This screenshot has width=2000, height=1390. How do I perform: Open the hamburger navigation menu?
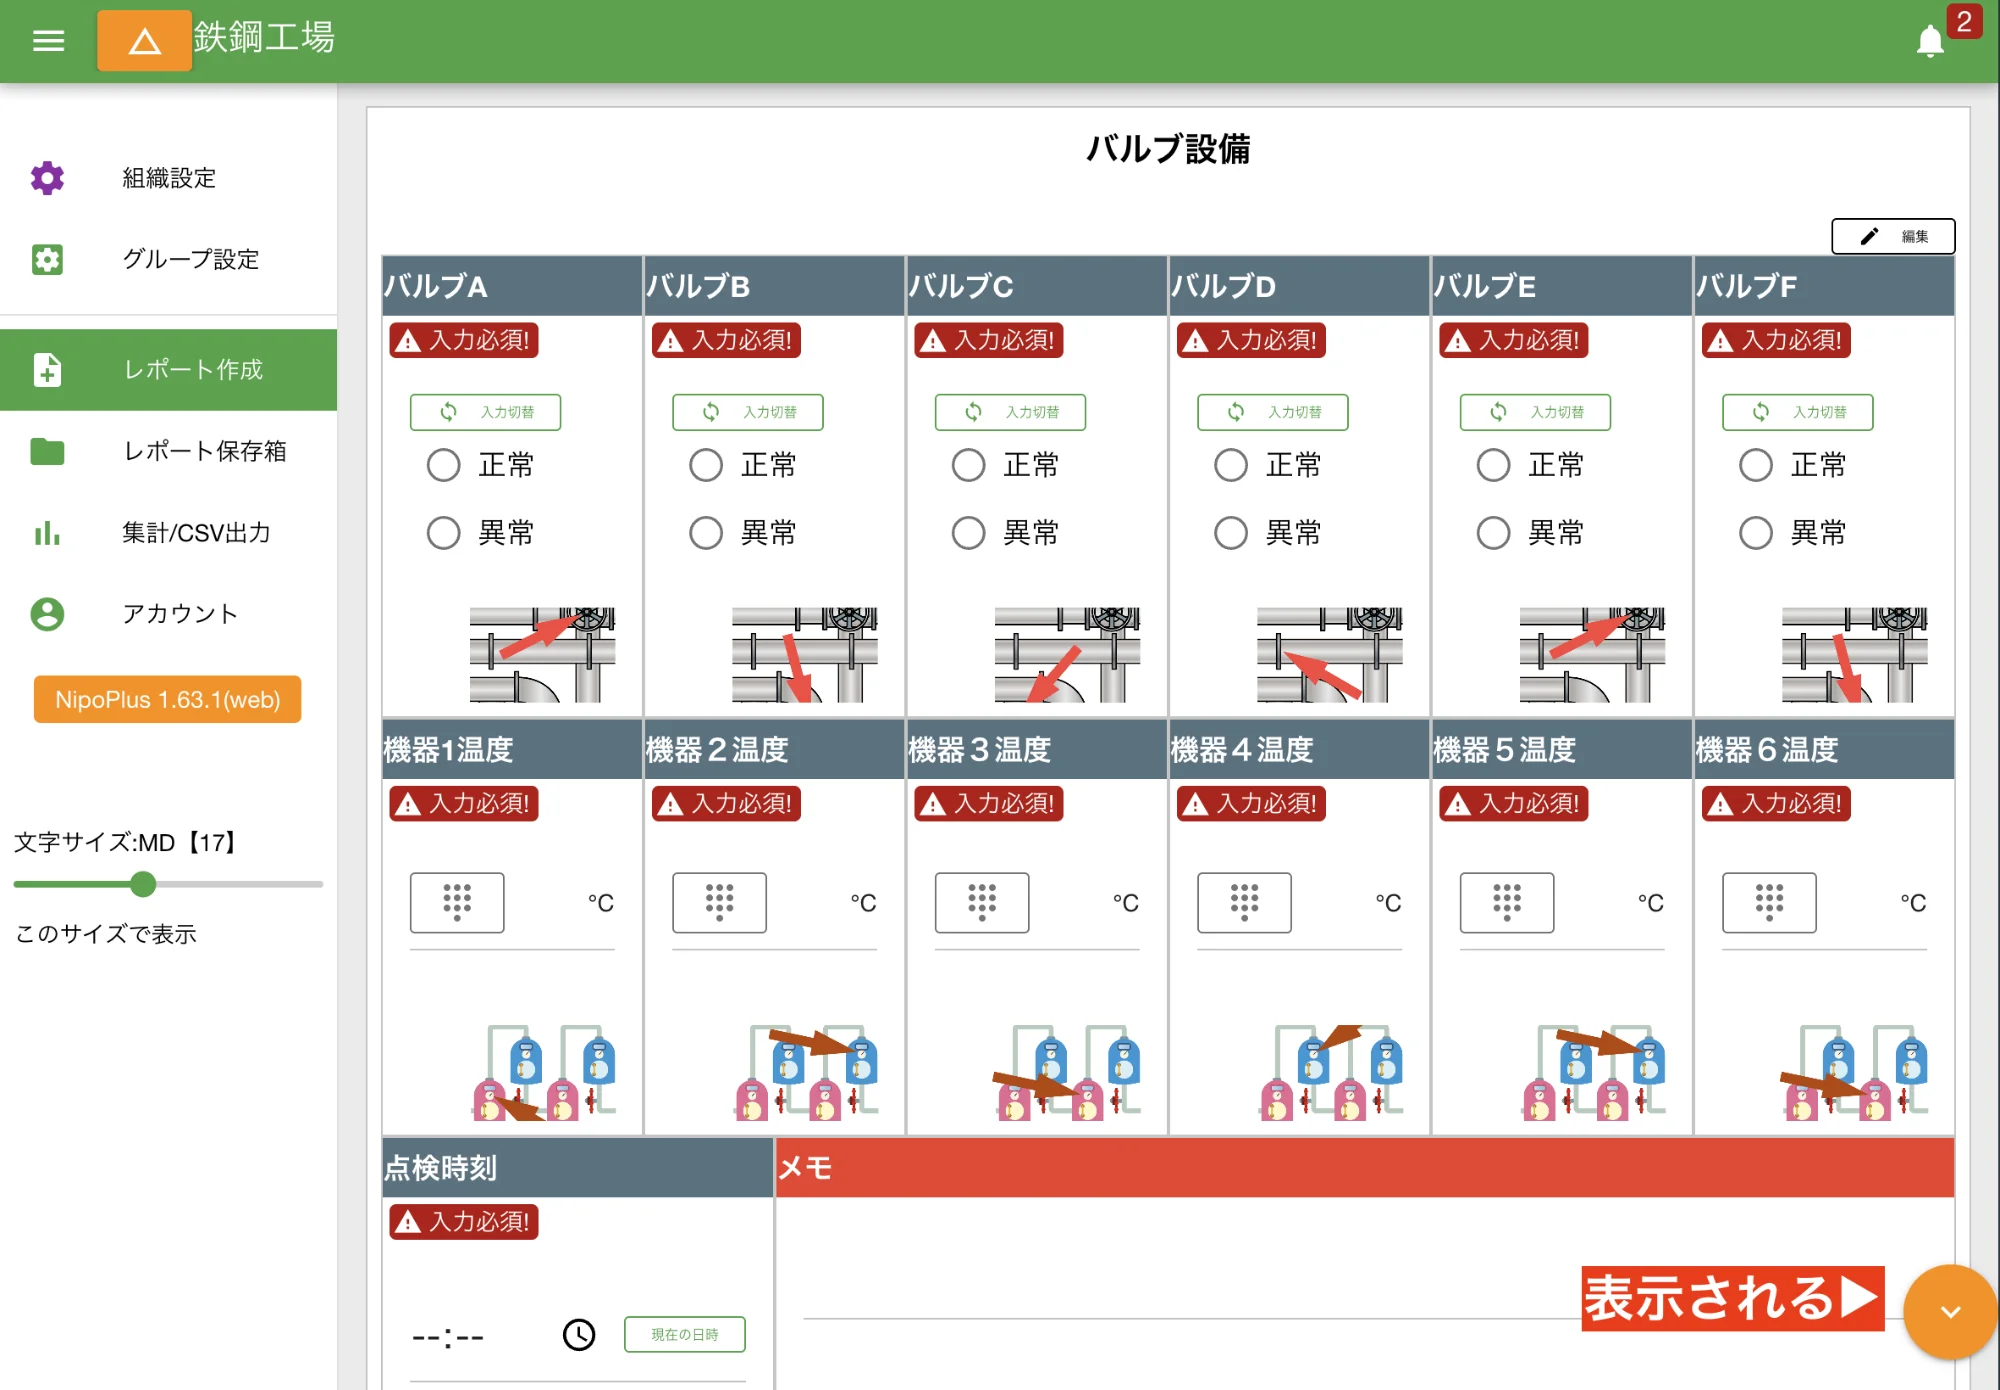point(48,41)
